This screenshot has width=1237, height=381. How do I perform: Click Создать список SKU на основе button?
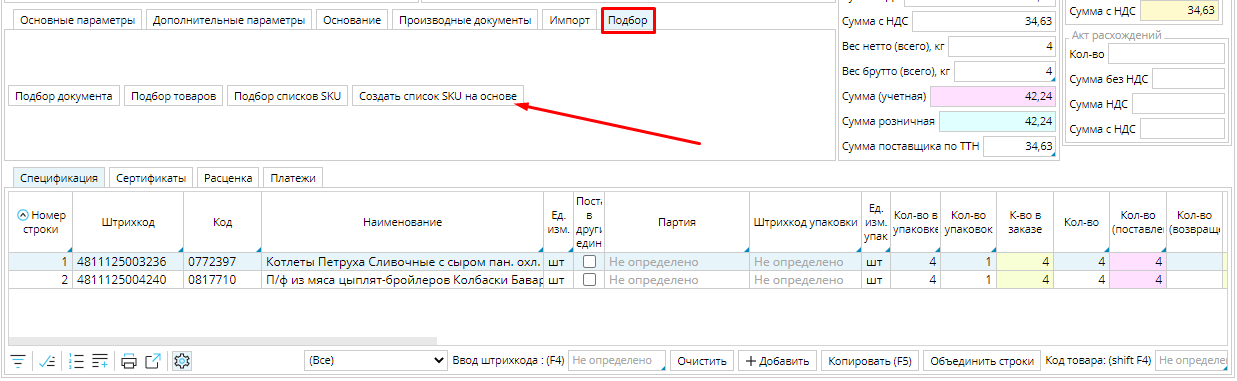[x=438, y=96]
